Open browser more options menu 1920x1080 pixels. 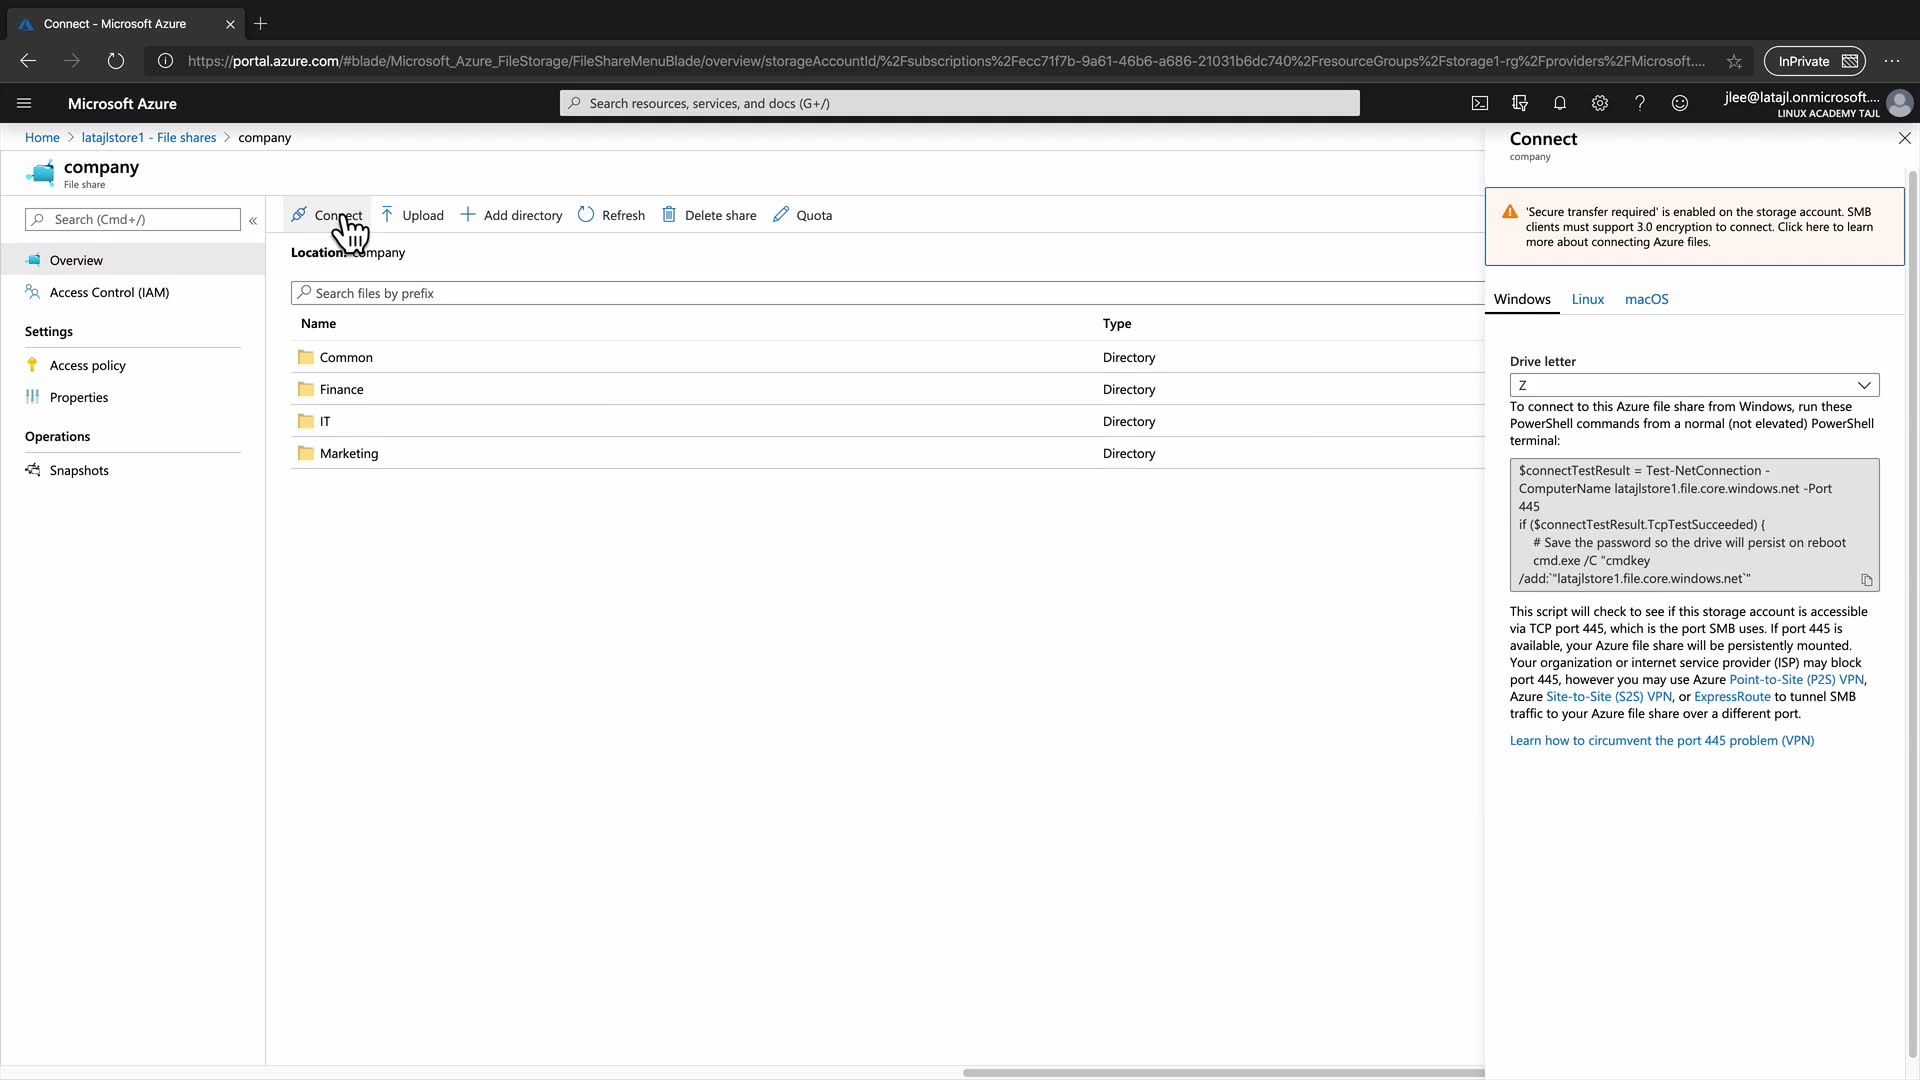pos(1892,61)
